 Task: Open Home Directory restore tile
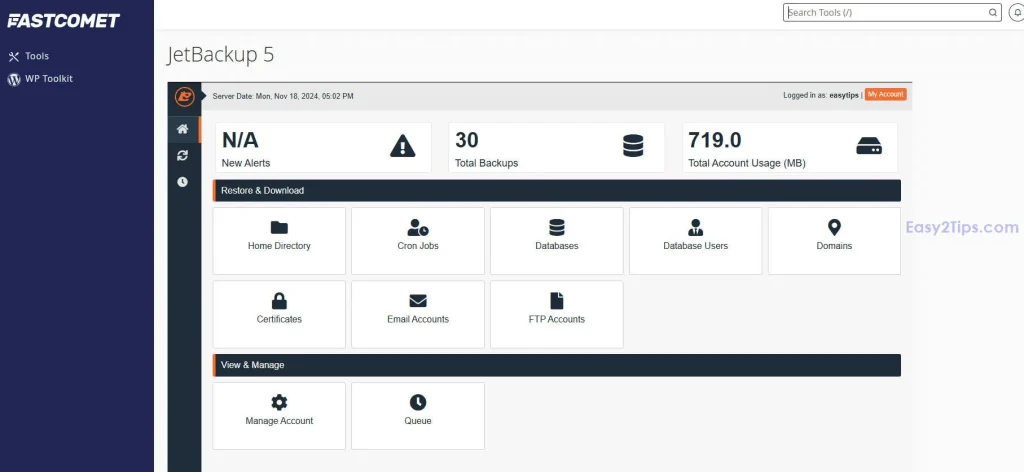(x=279, y=241)
